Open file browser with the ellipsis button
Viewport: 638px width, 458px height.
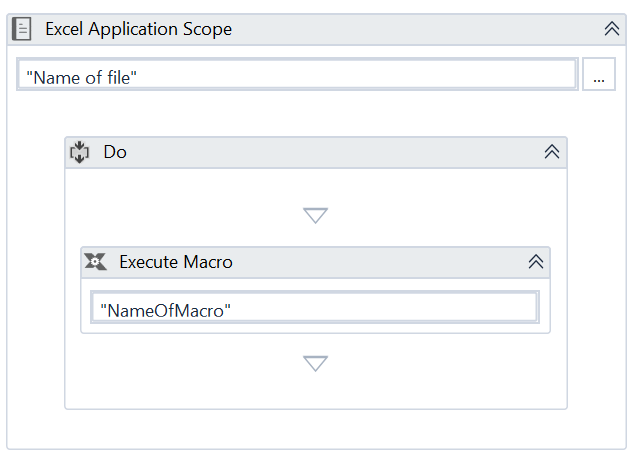(598, 76)
